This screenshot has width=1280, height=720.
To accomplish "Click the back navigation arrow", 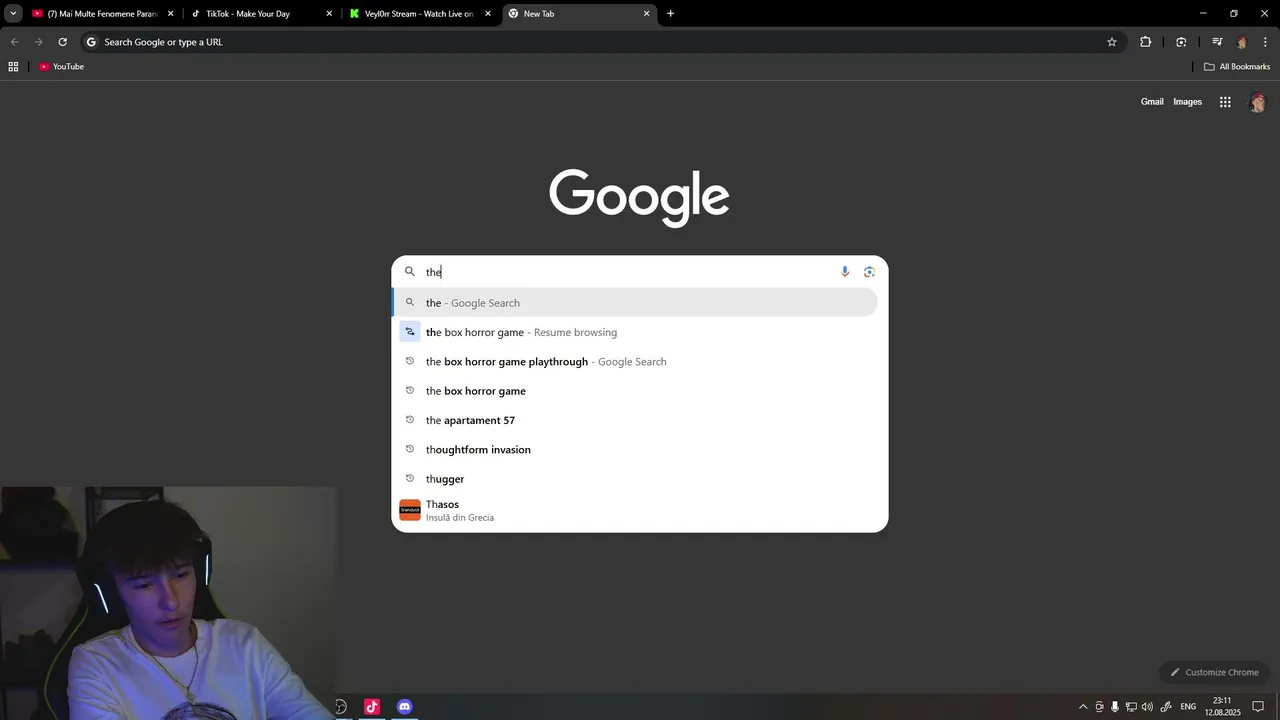I will click(x=14, y=42).
